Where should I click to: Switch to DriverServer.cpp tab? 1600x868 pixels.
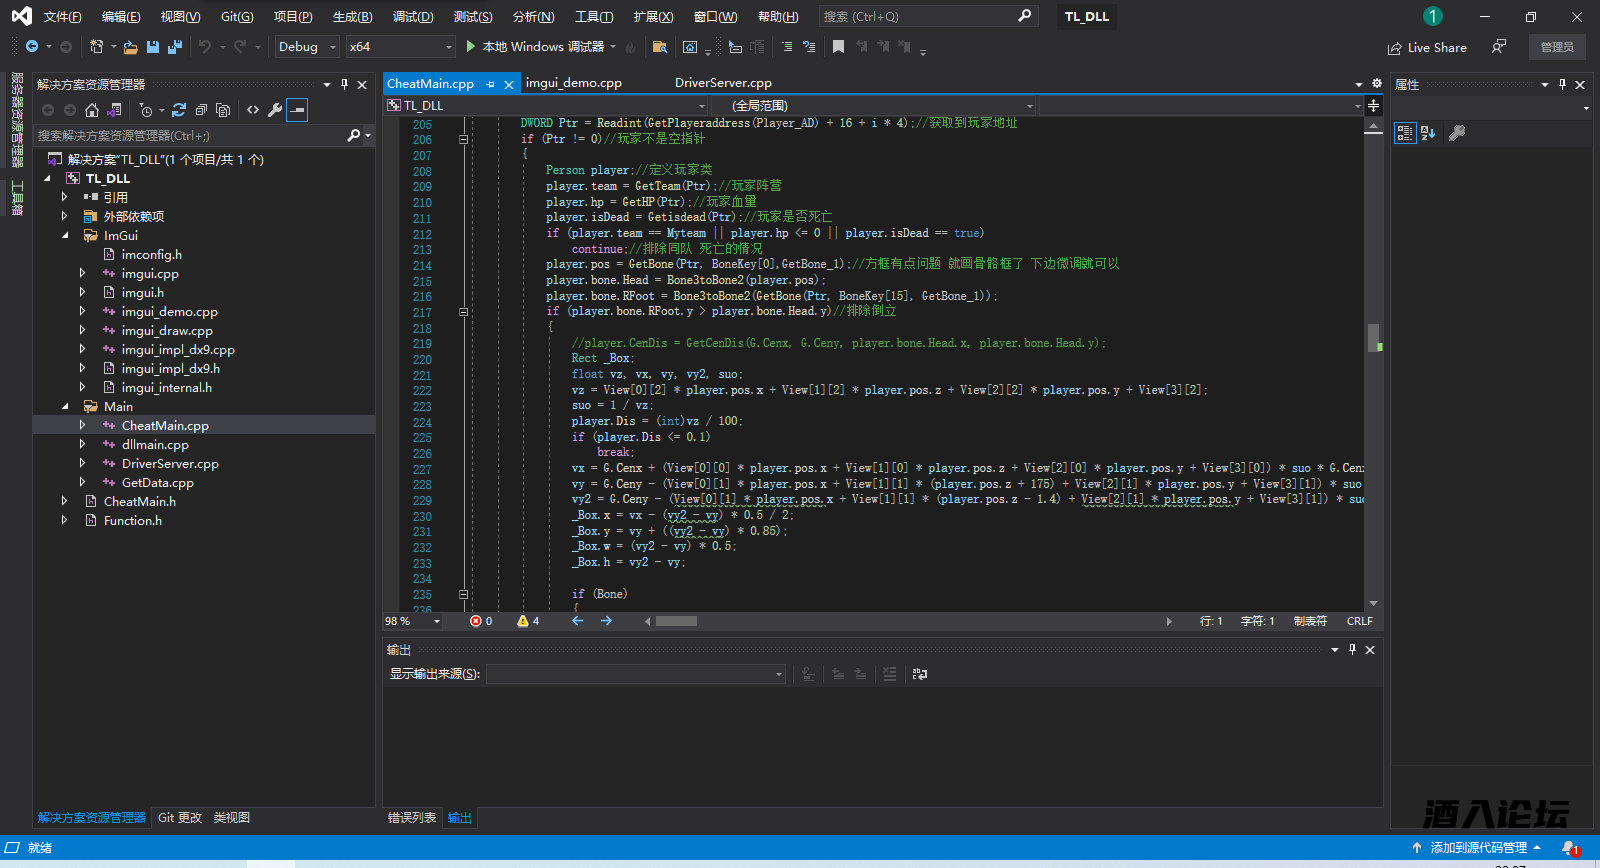[723, 83]
